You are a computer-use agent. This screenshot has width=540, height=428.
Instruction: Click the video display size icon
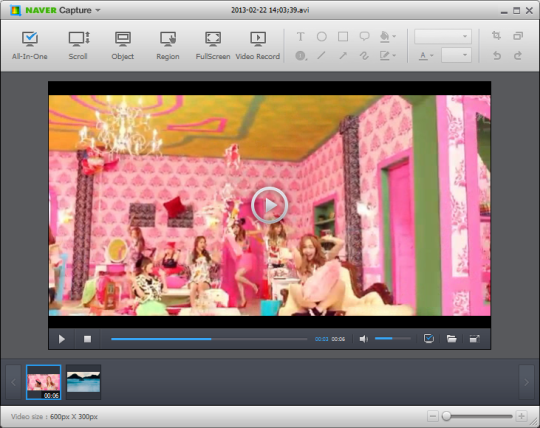(x=475, y=339)
